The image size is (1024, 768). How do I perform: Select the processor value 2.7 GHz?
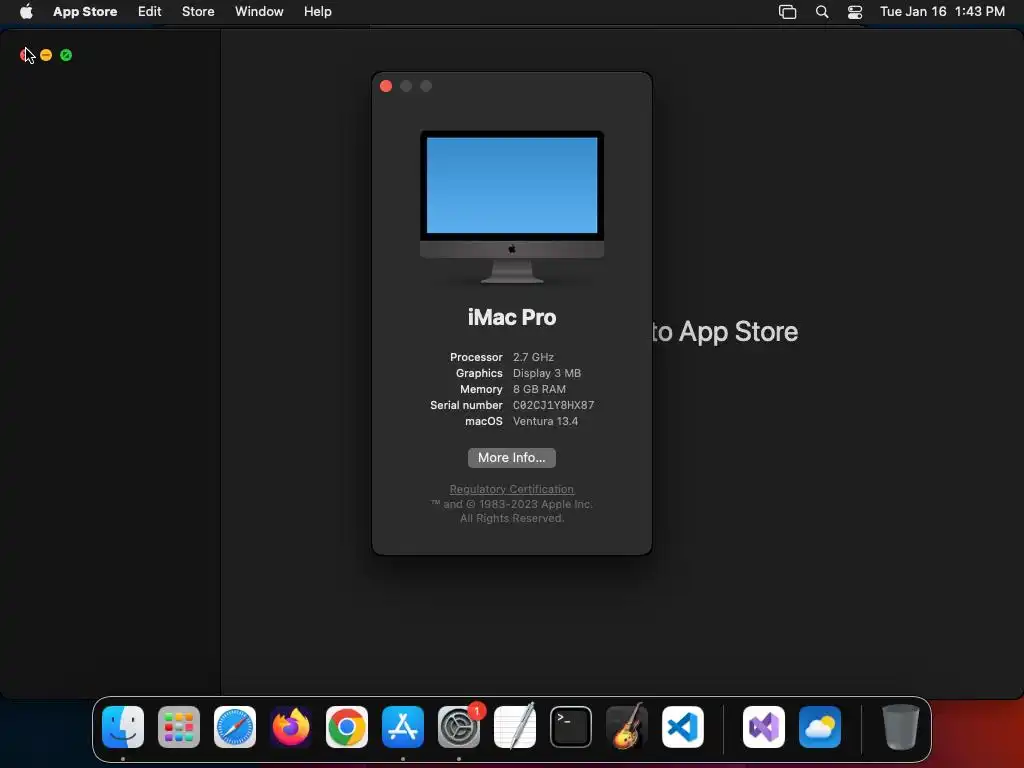click(533, 357)
